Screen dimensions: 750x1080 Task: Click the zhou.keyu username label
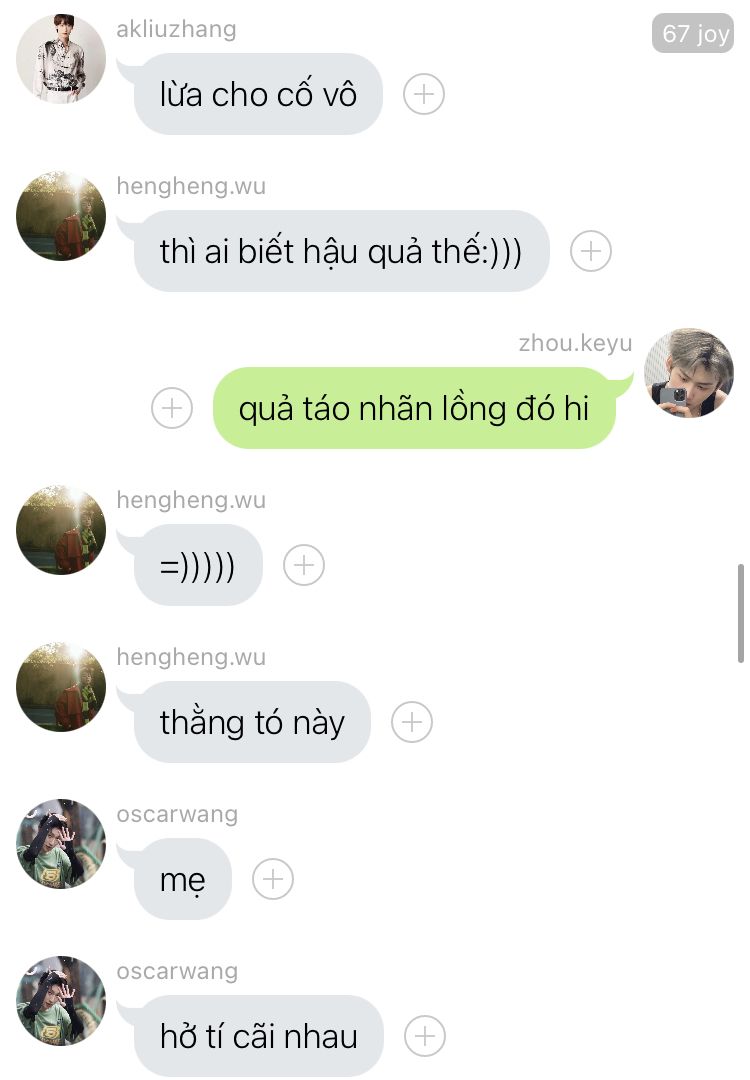pos(575,342)
